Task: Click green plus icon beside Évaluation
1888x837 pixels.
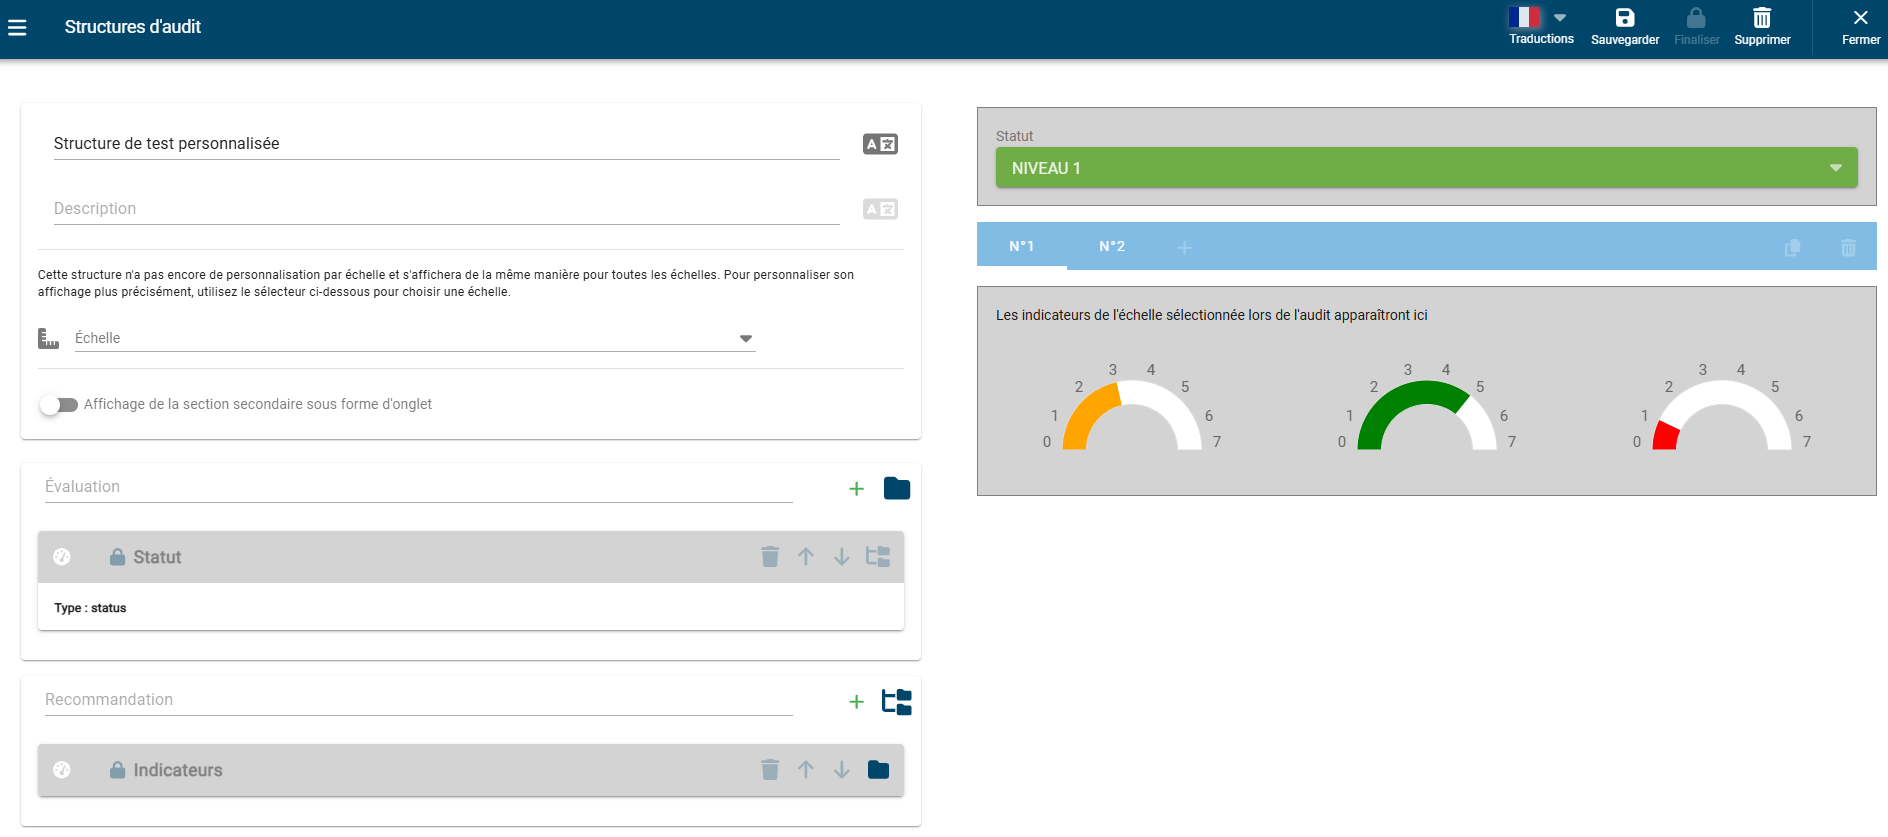Action: click(856, 489)
